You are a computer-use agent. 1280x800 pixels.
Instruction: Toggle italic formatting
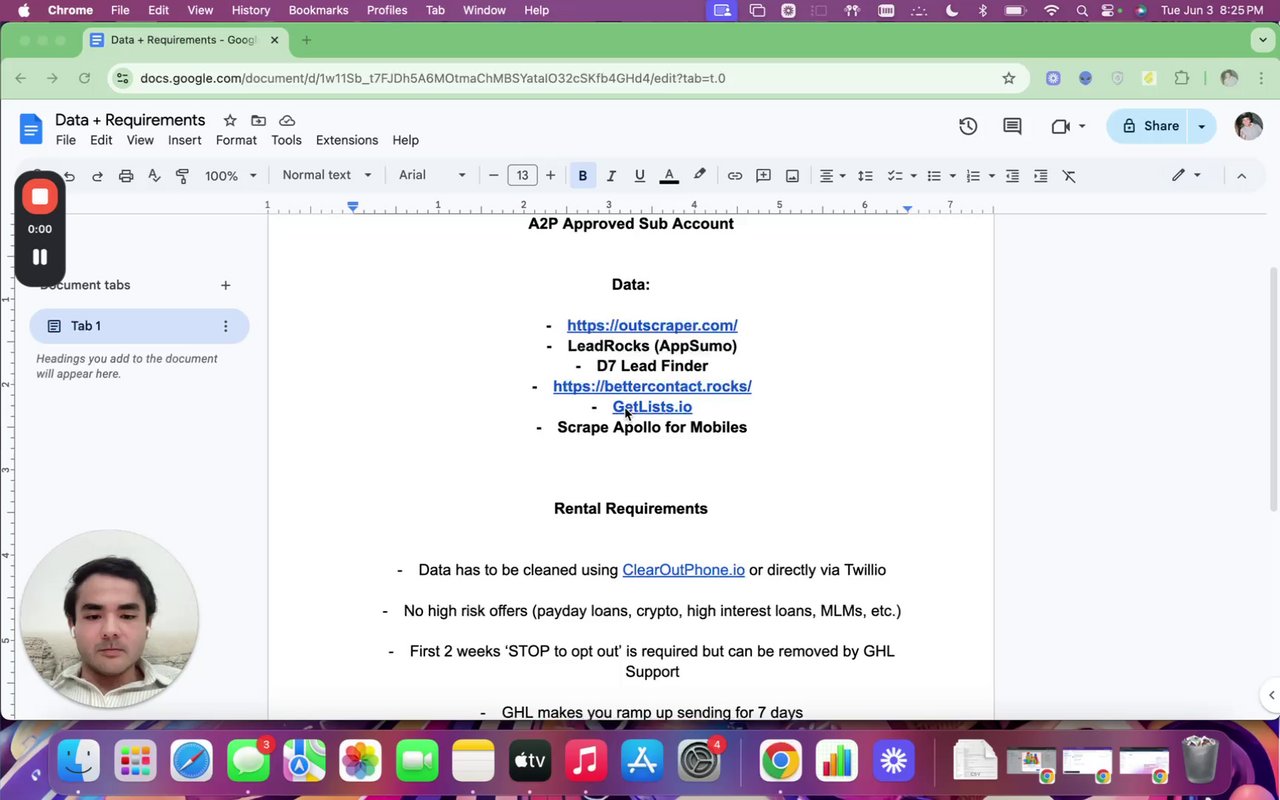pyautogui.click(x=611, y=176)
